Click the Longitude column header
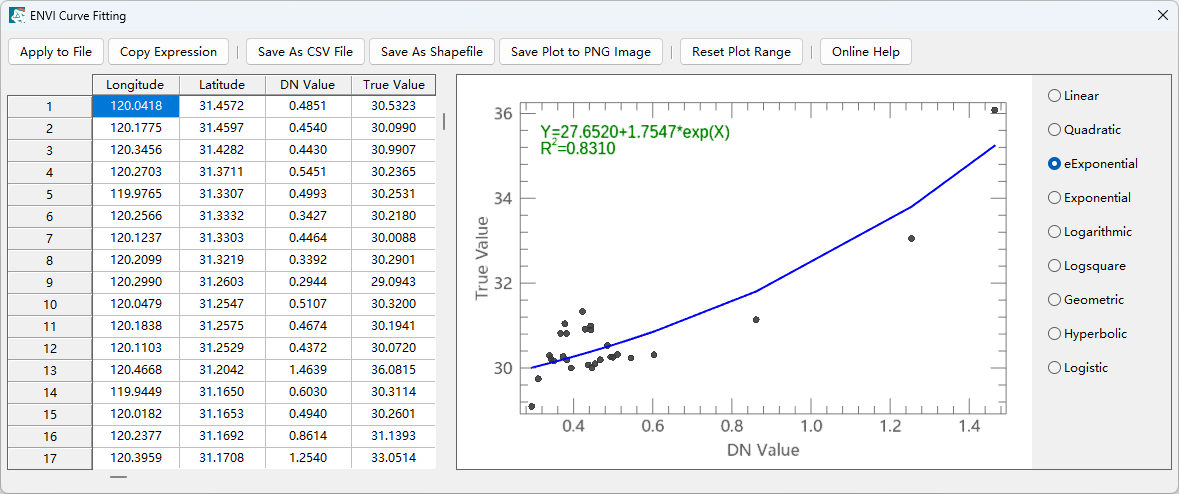1179x494 pixels. [136, 85]
